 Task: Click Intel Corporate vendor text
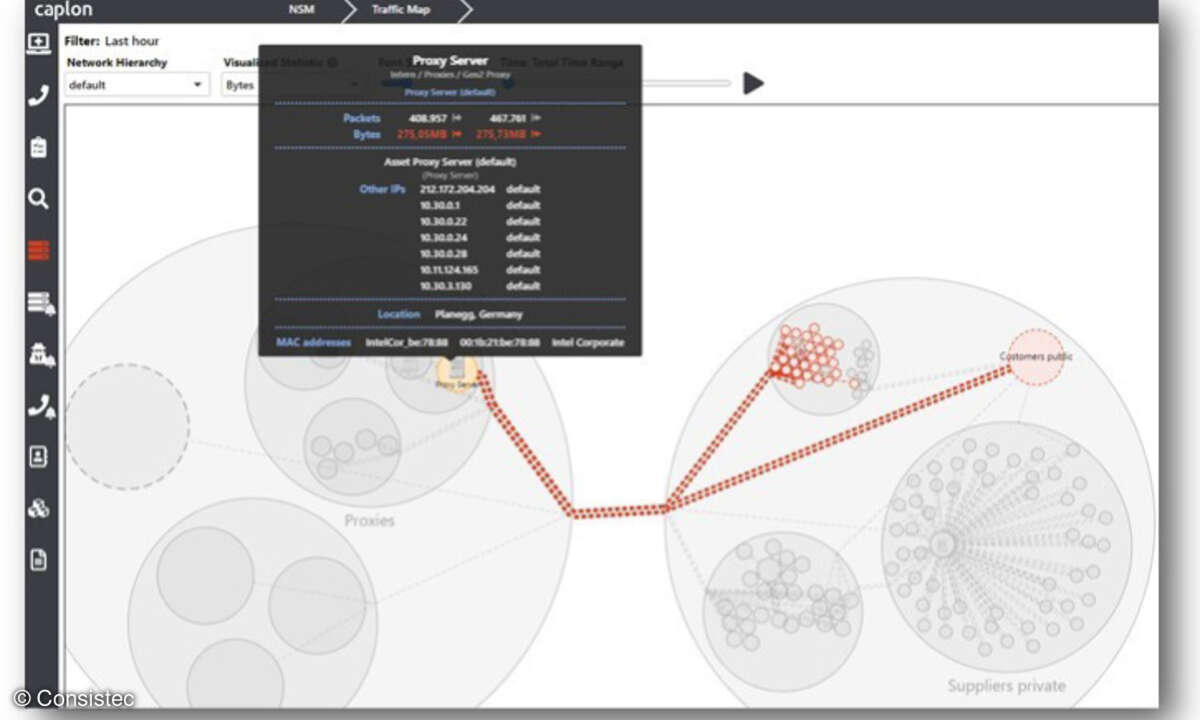click(x=587, y=342)
